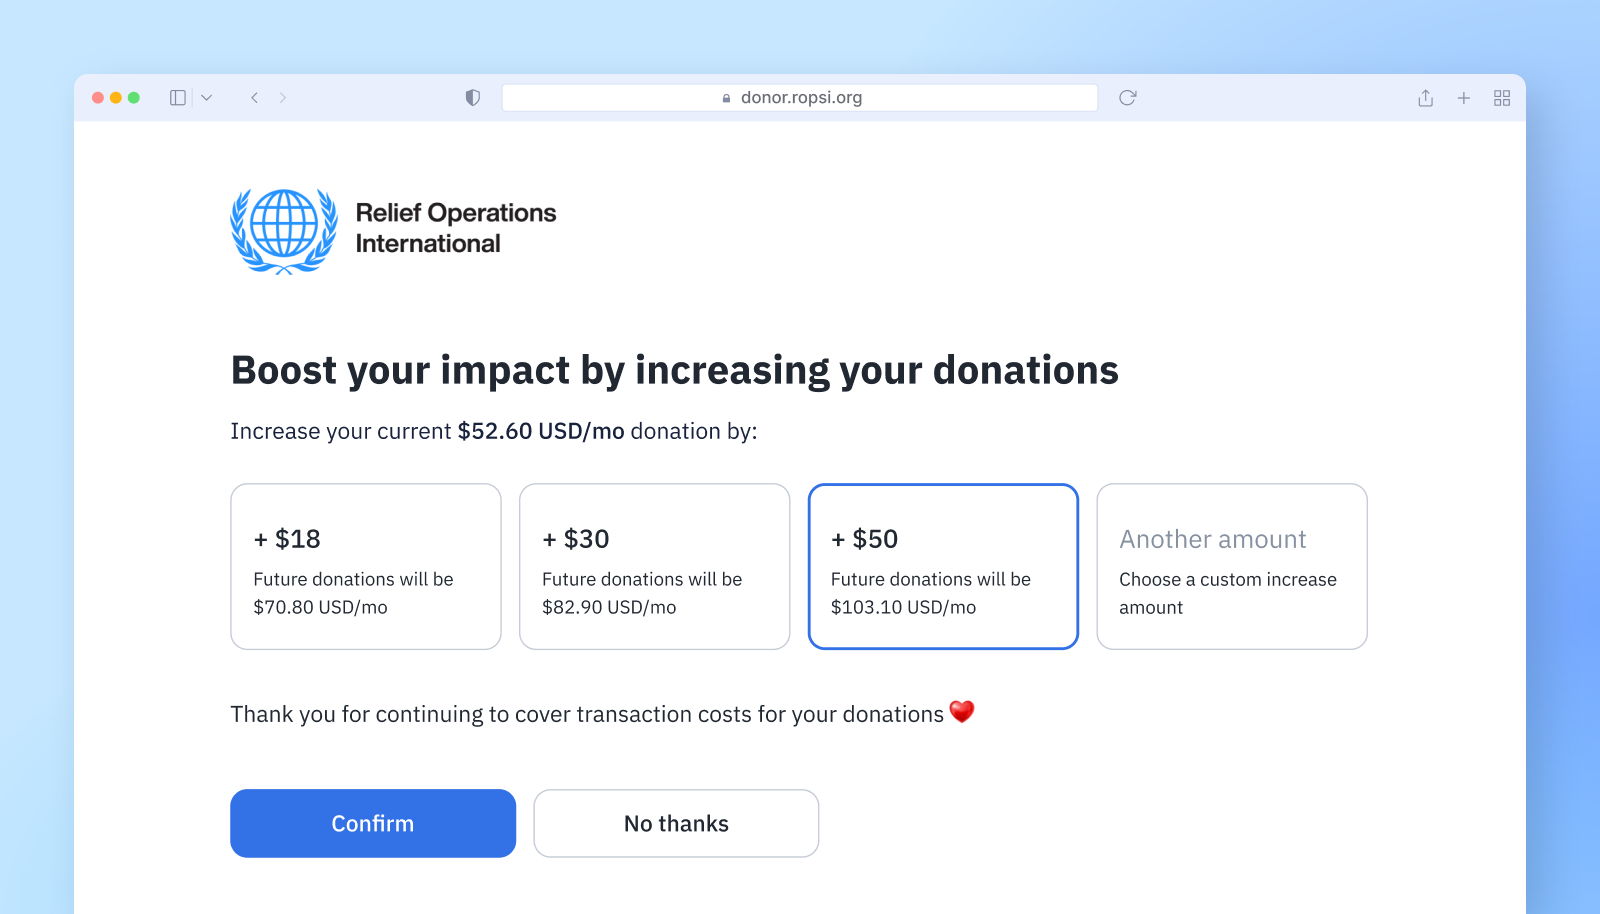The width and height of the screenshot is (1600, 914).
Task: Select the + $30 increase option
Action: point(655,567)
